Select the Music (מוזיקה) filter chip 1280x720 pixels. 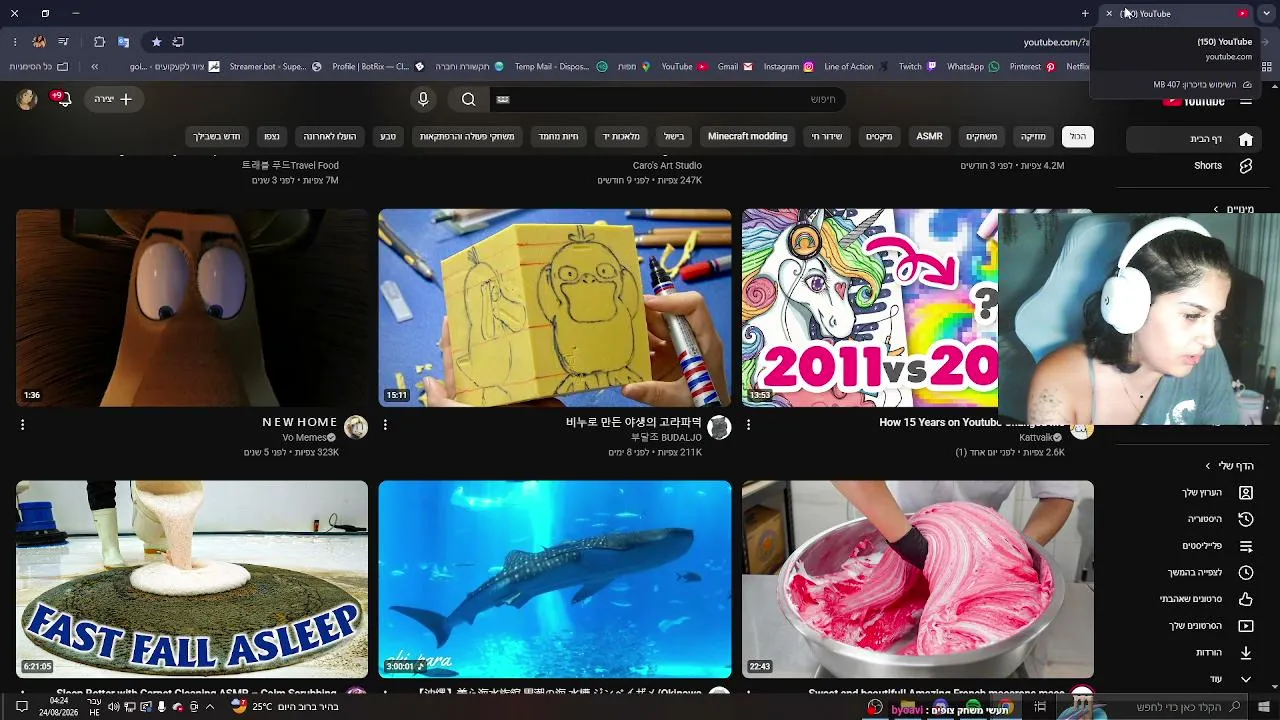pos(1033,136)
